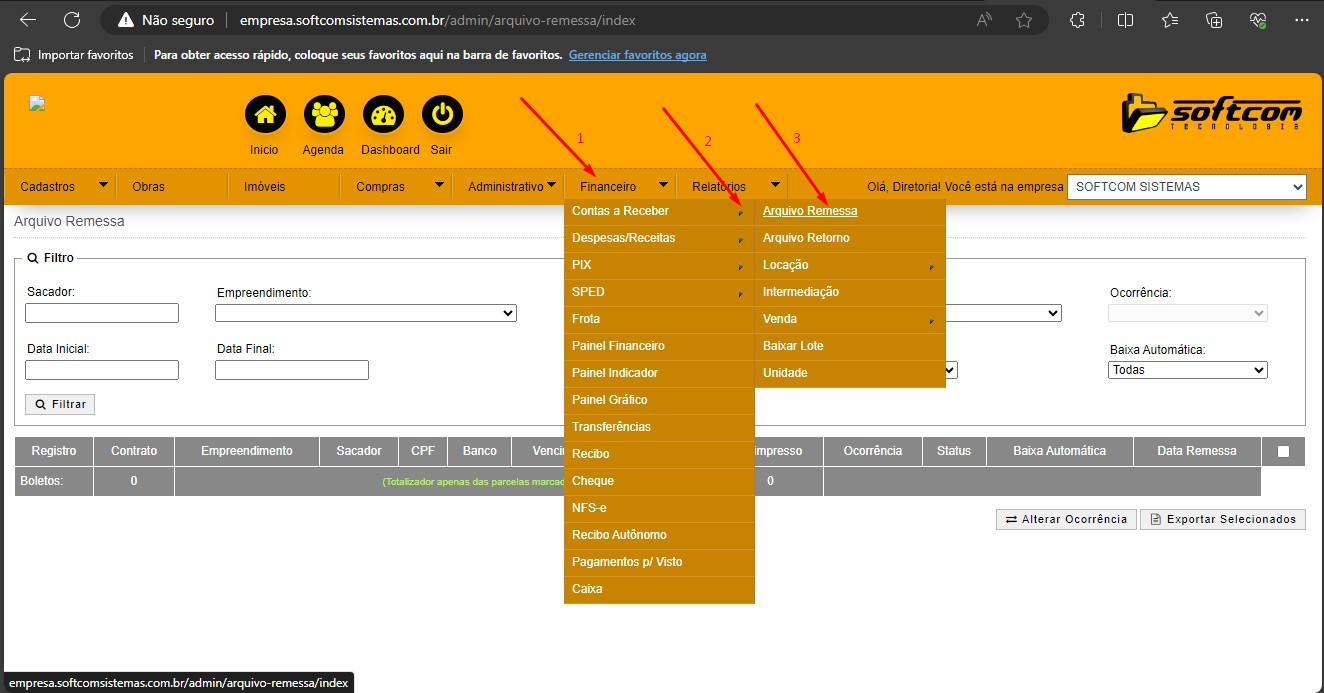Open the Empreendimento dropdown
1324x693 pixels.
(x=365, y=313)
